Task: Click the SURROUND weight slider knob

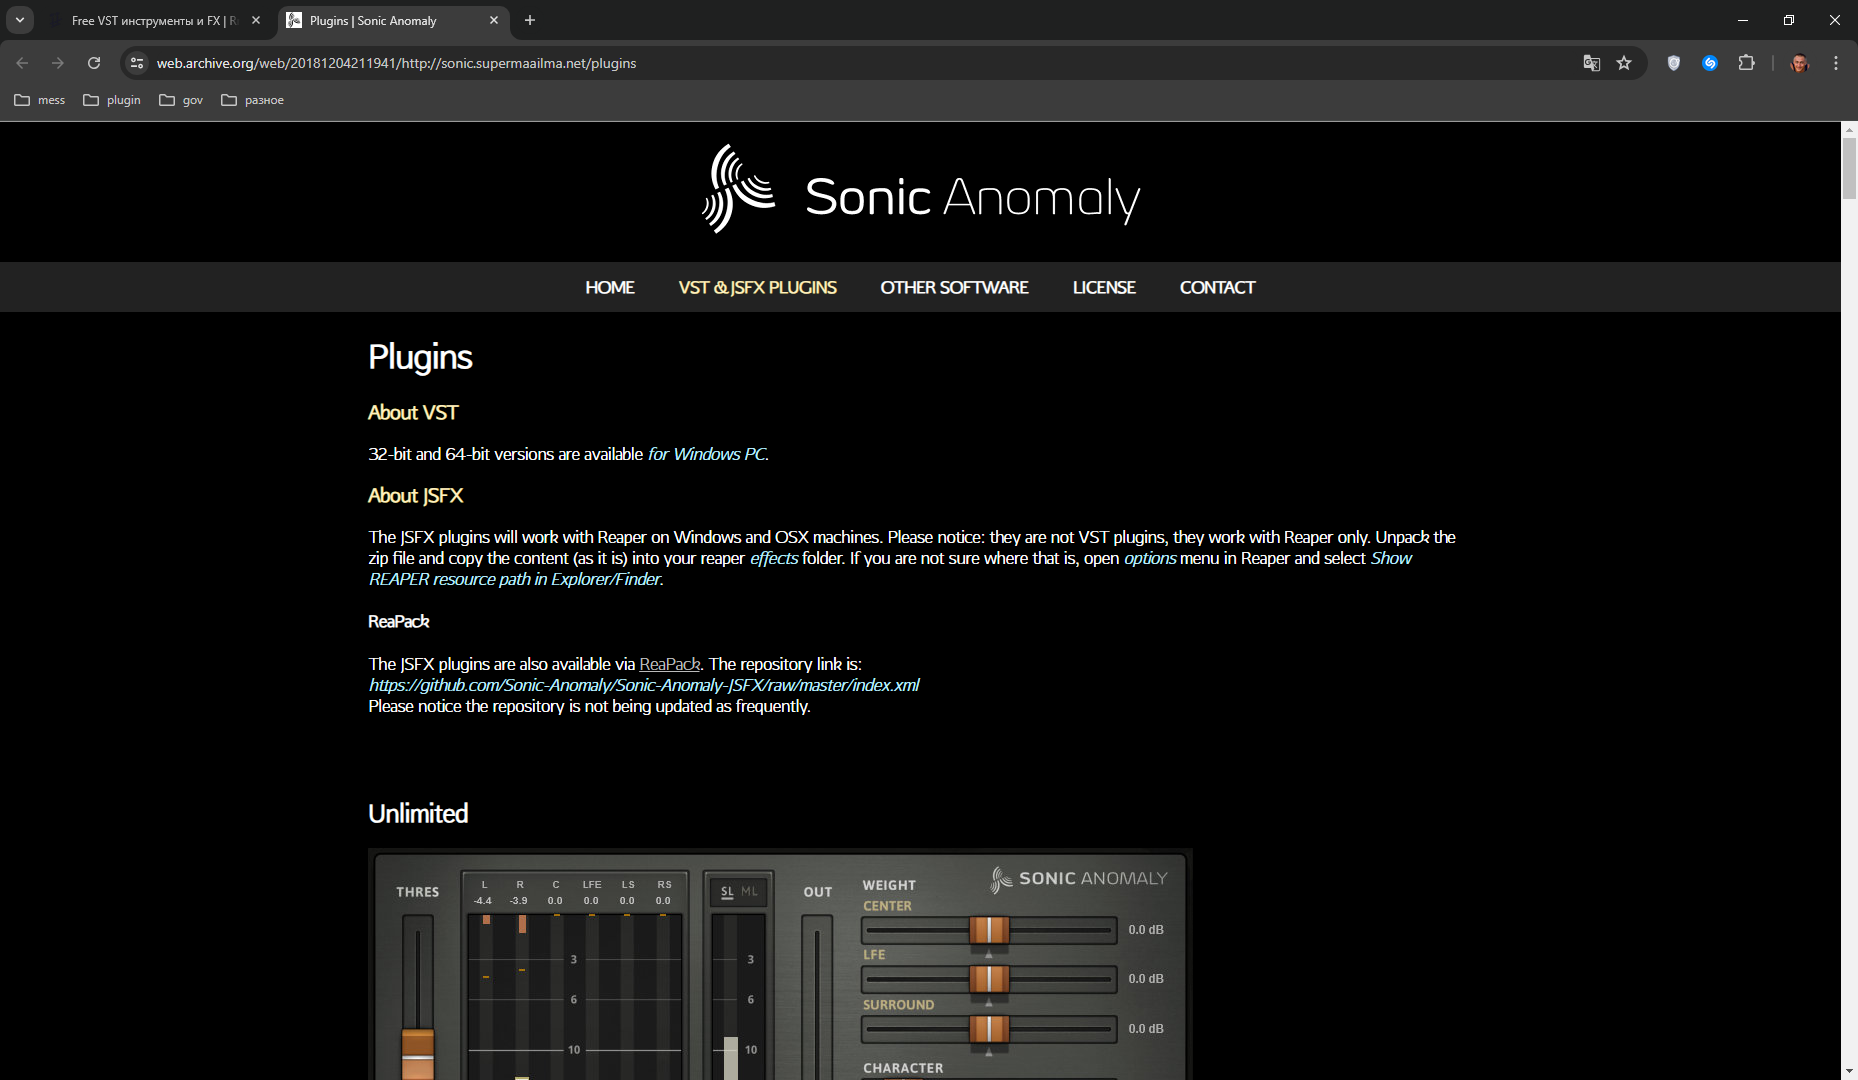Action: 989,1028
